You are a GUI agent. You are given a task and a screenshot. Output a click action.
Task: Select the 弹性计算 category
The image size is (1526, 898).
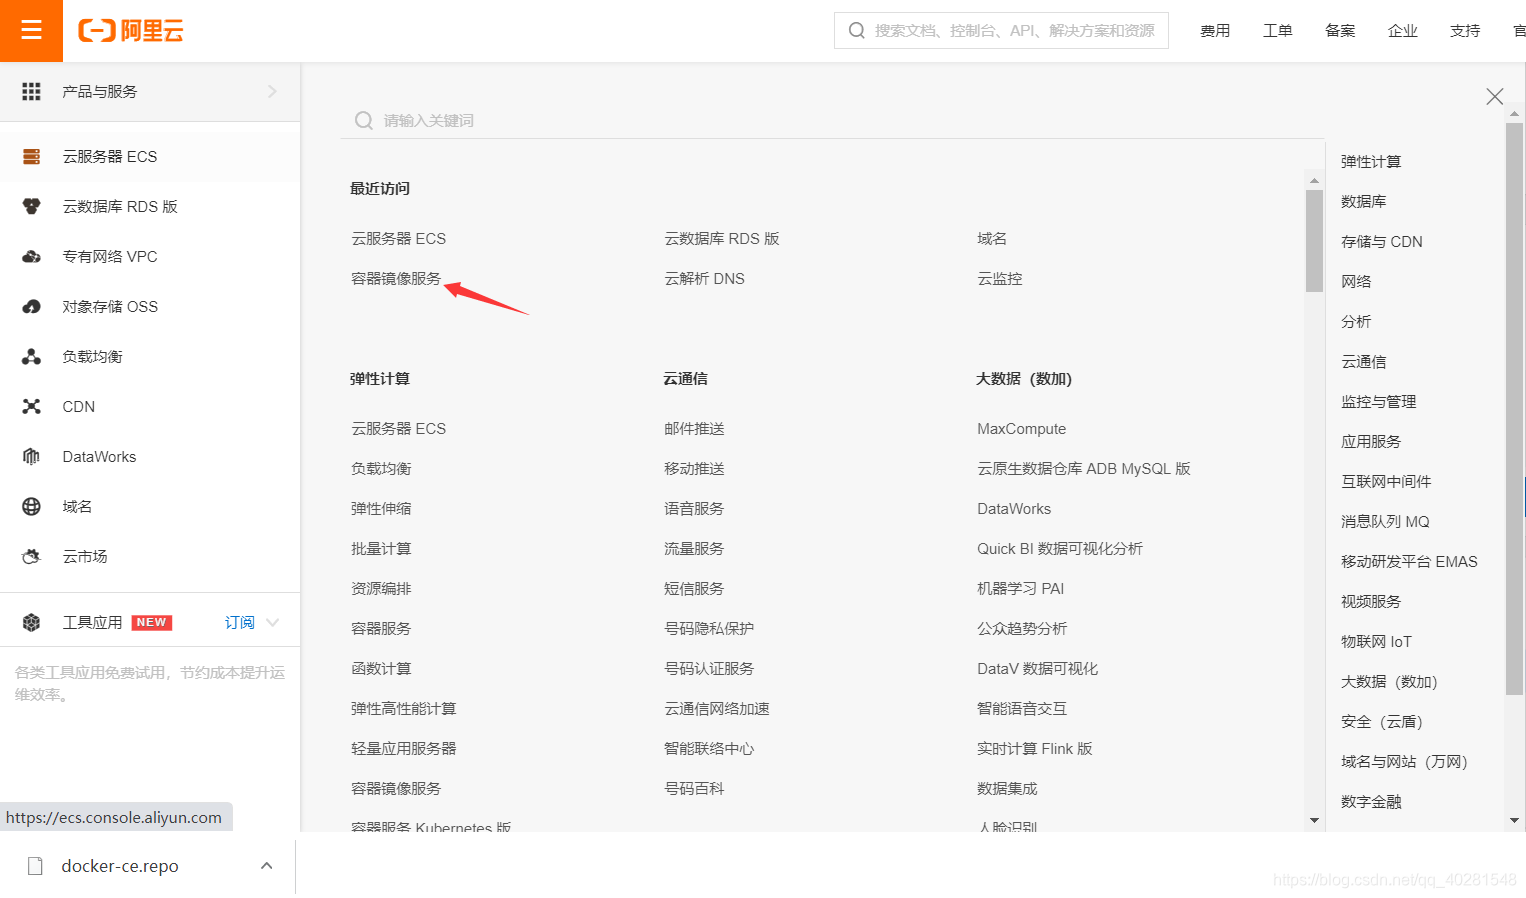coord(1371,161)
